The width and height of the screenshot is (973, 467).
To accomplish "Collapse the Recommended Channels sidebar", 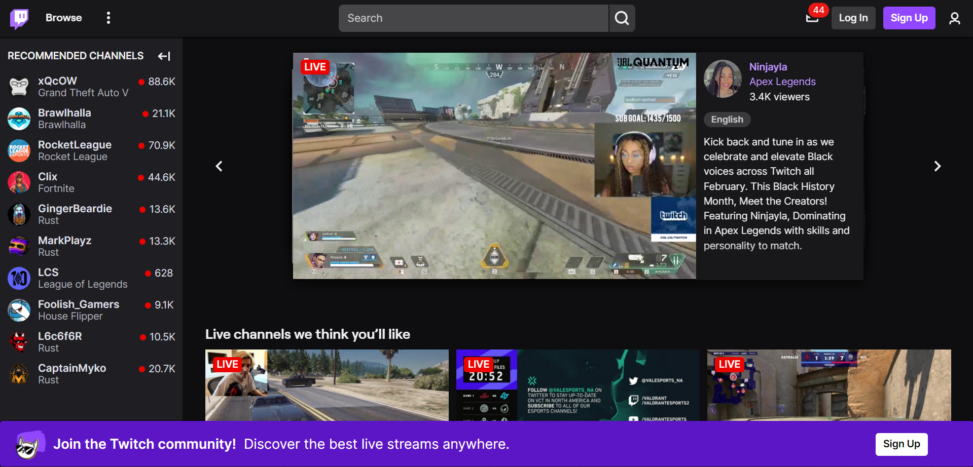I will (x=164, y=56).
